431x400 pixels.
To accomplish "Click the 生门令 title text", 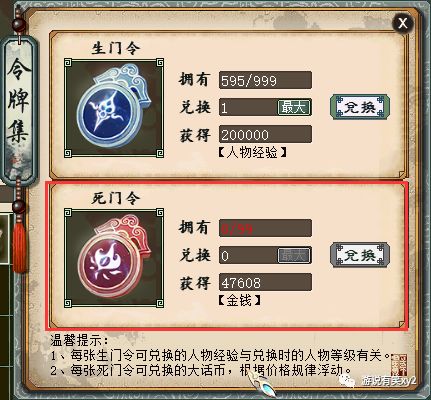I will [115, 48].
